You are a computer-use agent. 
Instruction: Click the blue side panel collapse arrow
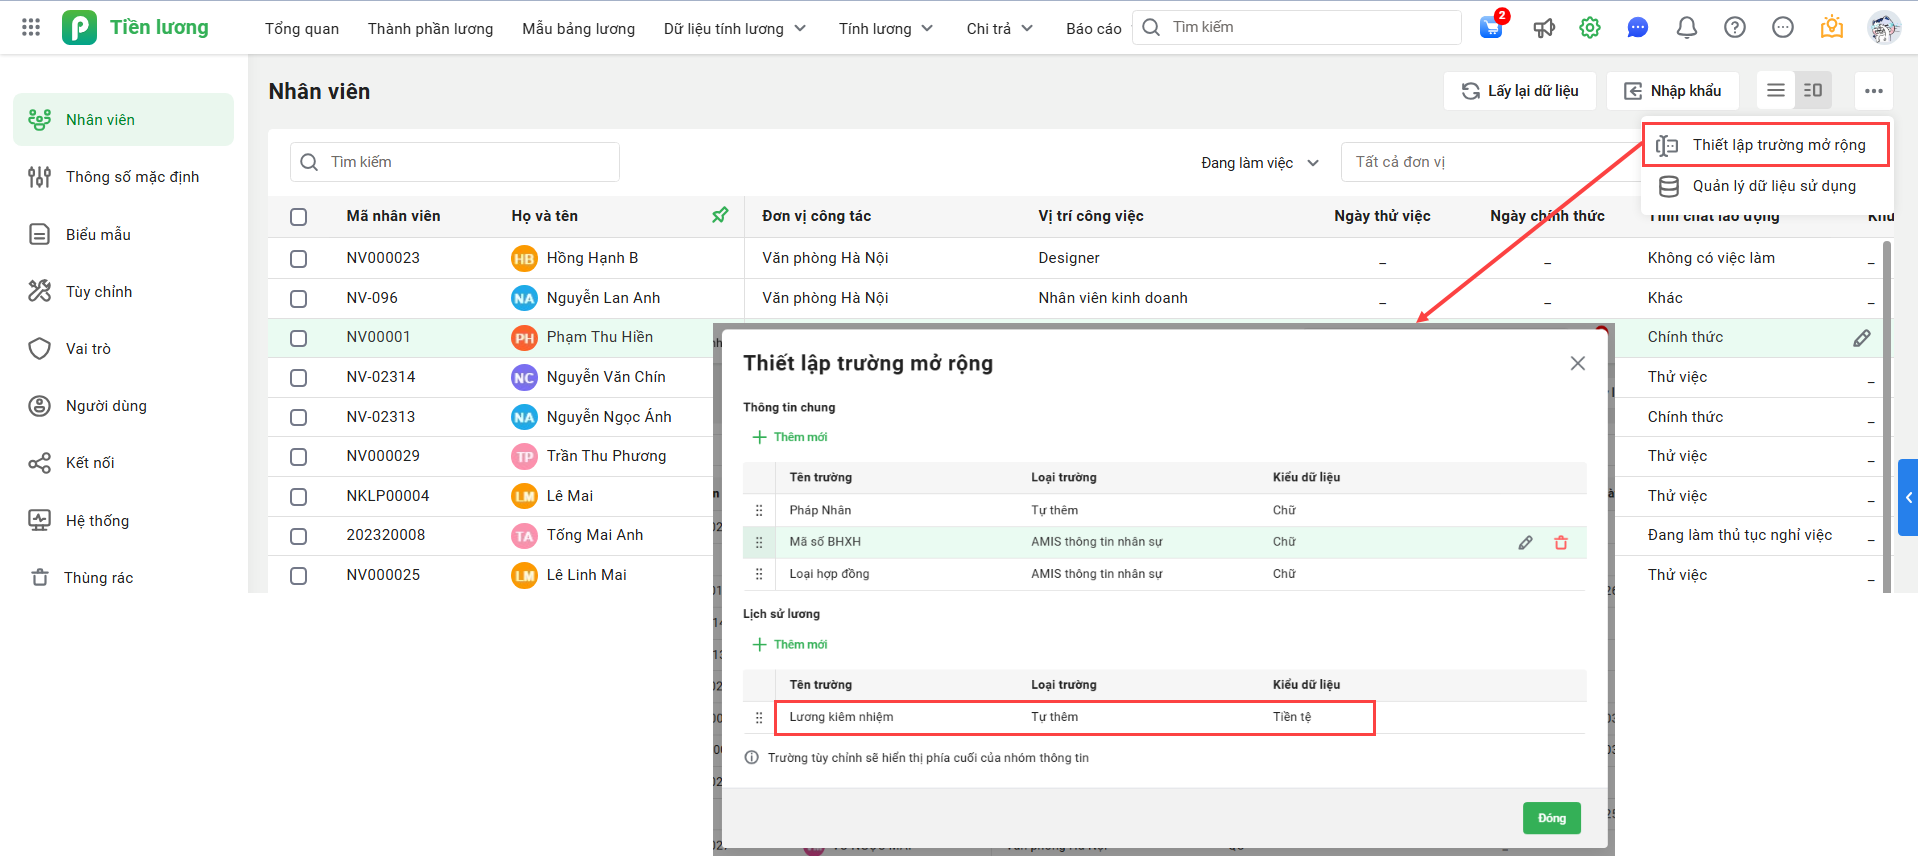click(1908, 497)
